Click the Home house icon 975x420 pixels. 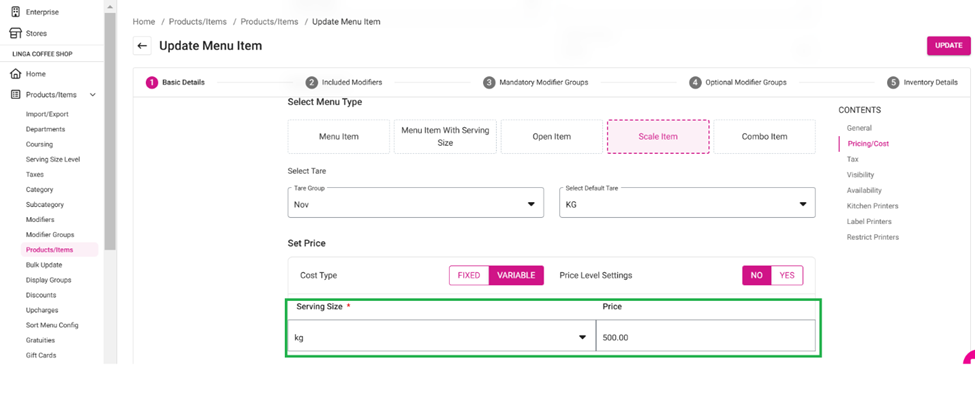(x=15, y=74)
